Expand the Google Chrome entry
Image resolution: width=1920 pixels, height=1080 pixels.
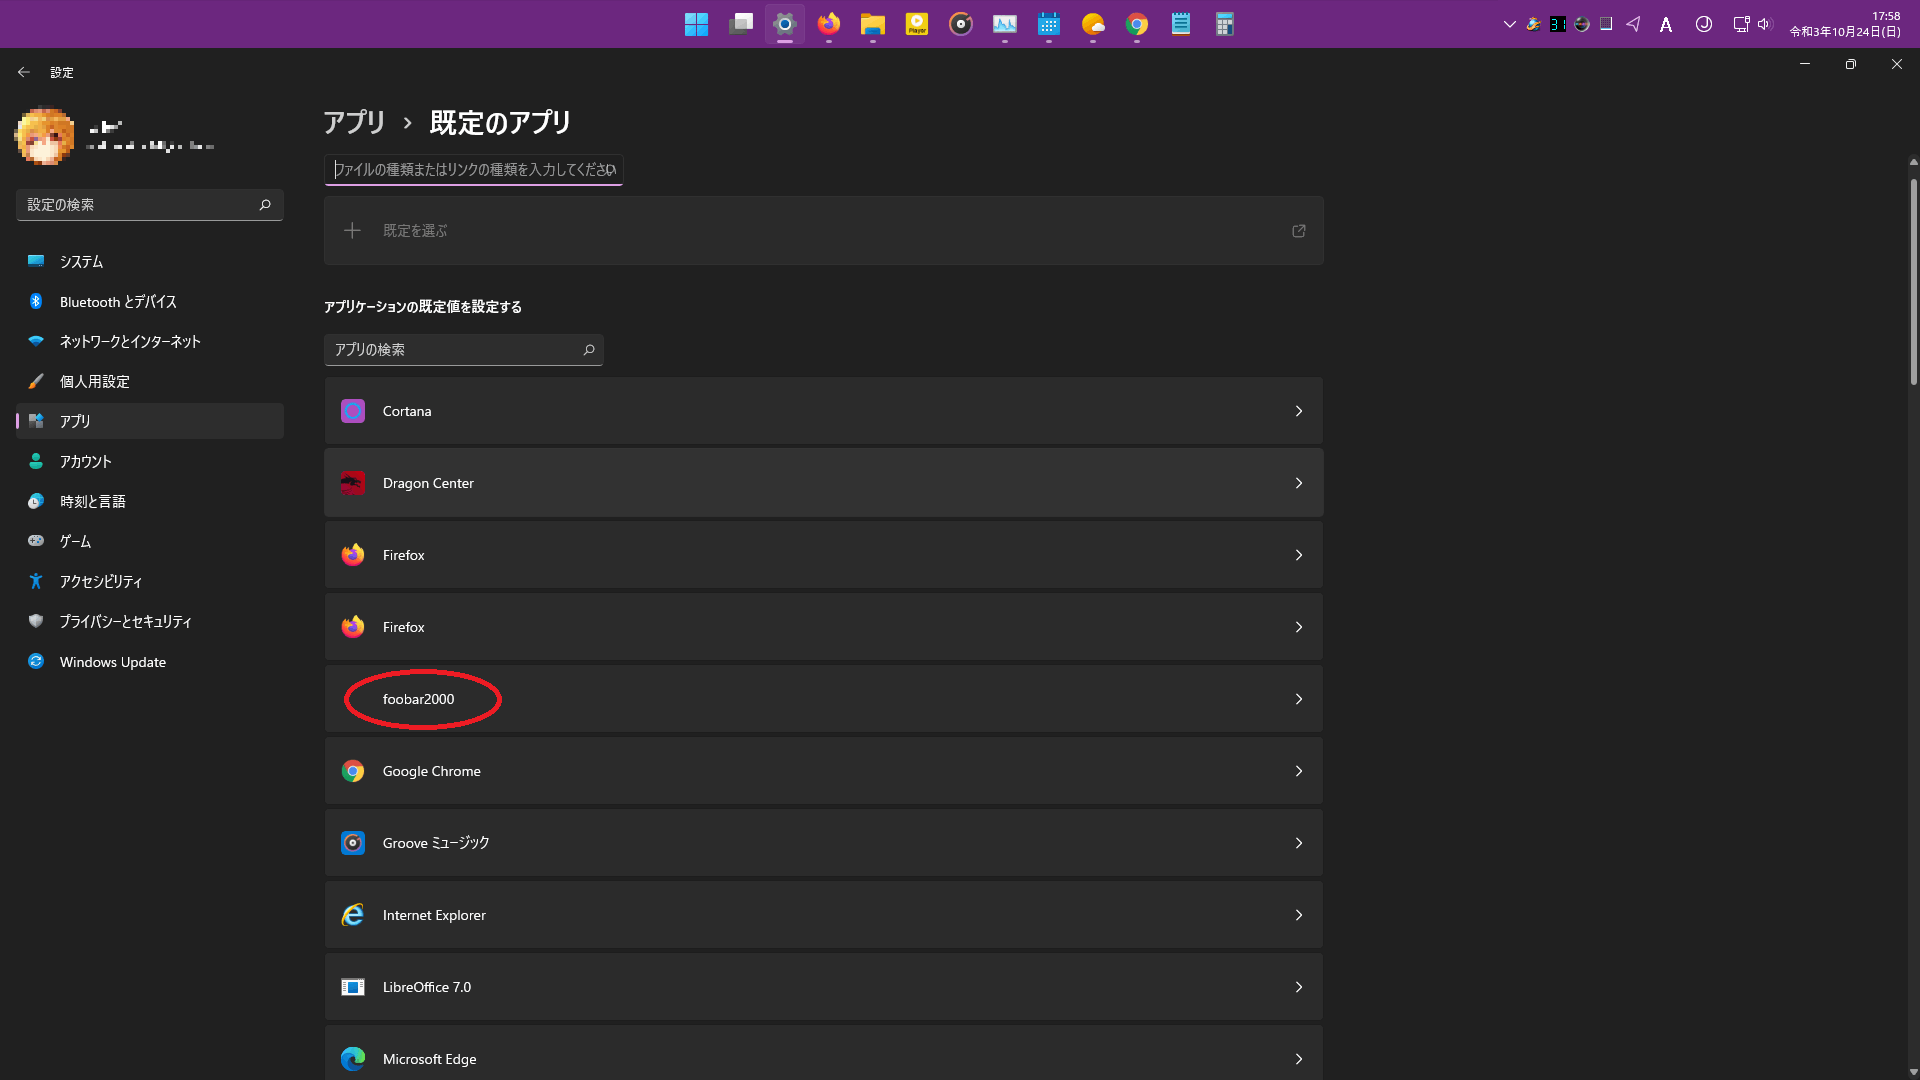822,770
